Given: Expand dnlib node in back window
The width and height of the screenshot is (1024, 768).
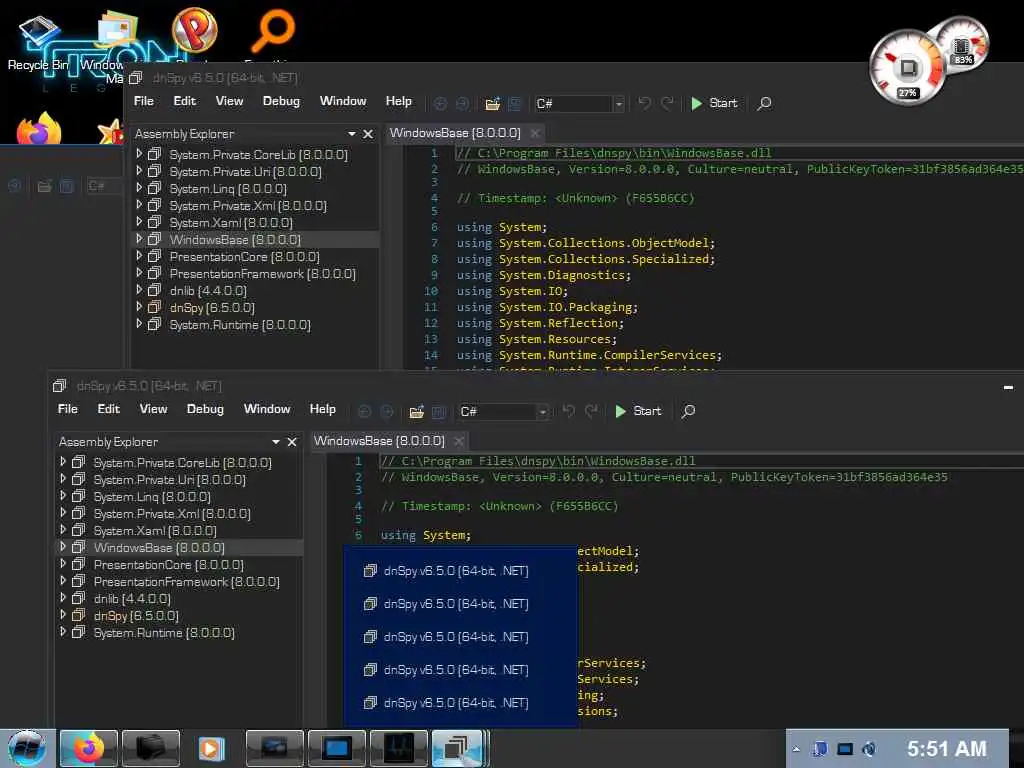Looking at the screenshot, I should coord(139,289).
